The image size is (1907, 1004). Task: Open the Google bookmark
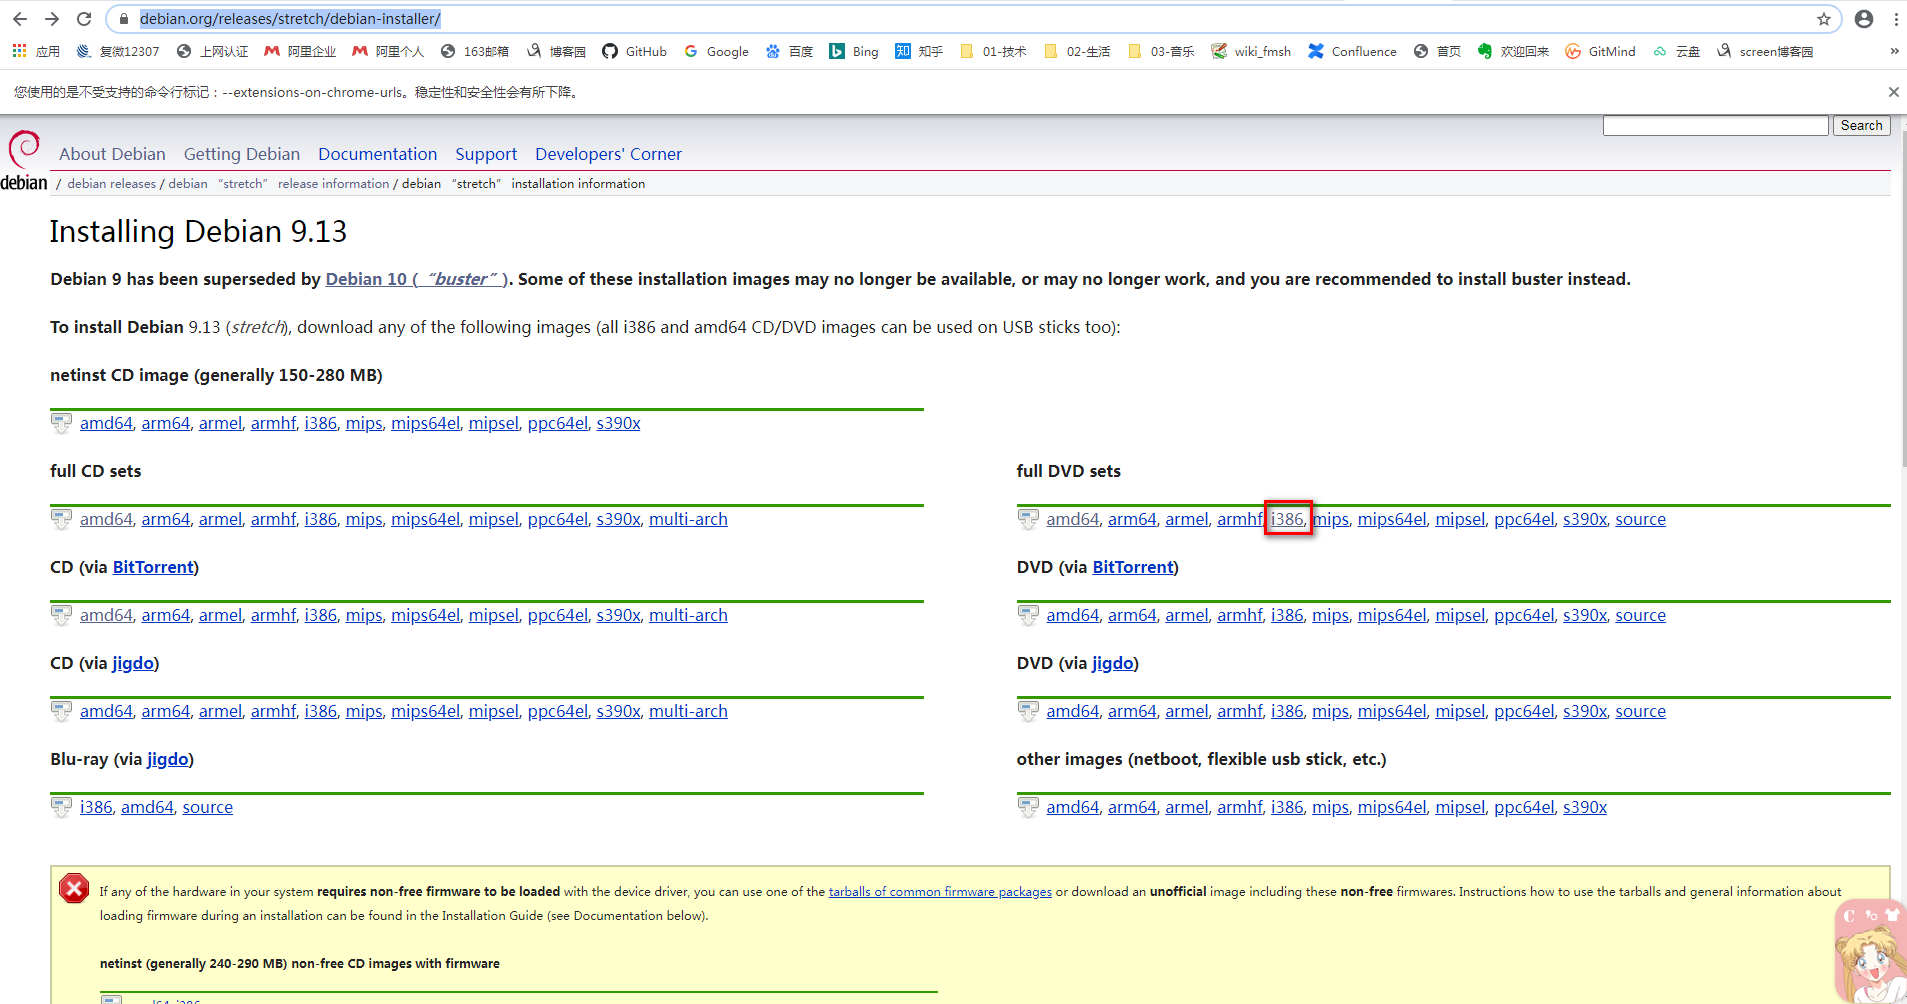coord(716,51)
